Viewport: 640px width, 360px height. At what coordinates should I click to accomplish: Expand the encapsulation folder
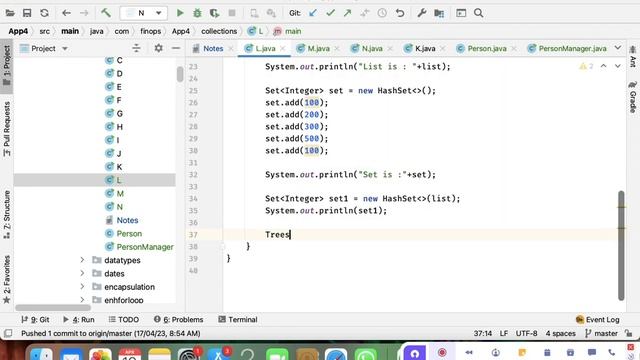click(82, 287)
